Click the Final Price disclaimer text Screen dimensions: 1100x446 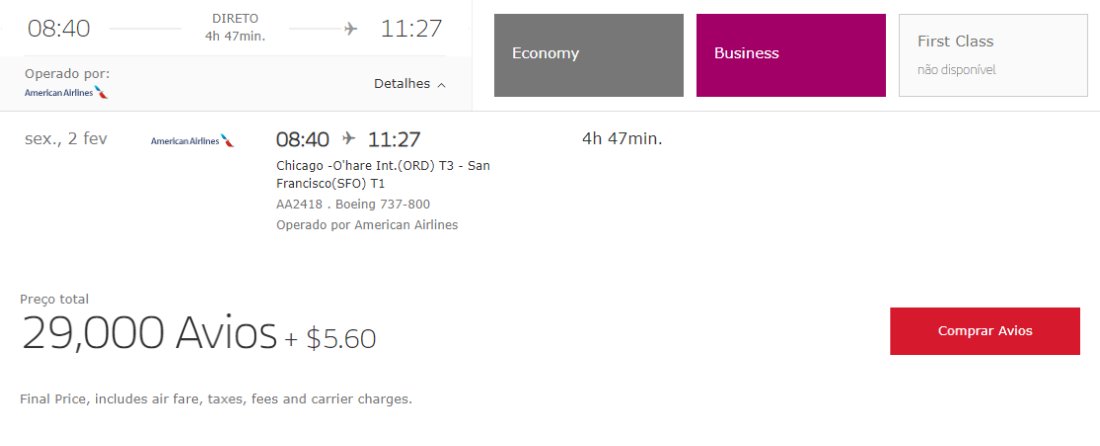coord(216,399)
